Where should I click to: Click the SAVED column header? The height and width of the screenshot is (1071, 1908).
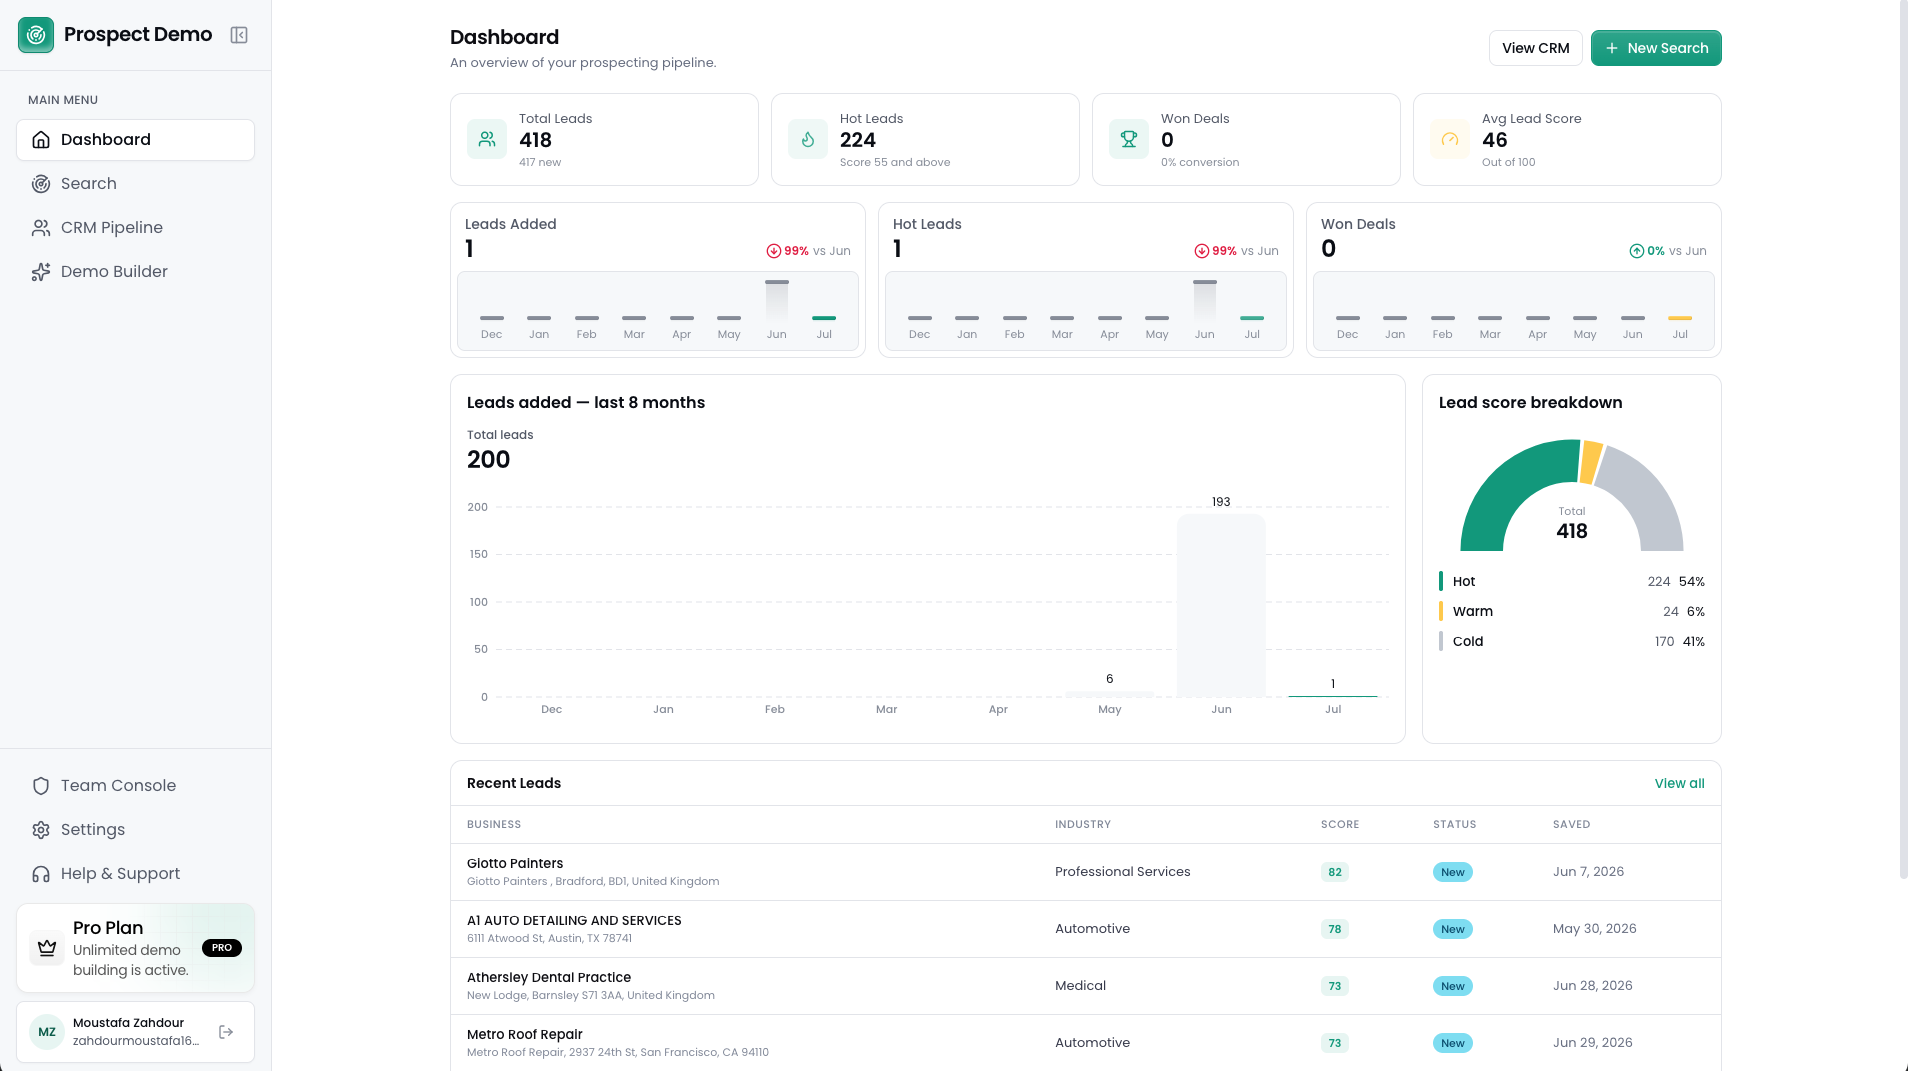tap(1571, 824)
